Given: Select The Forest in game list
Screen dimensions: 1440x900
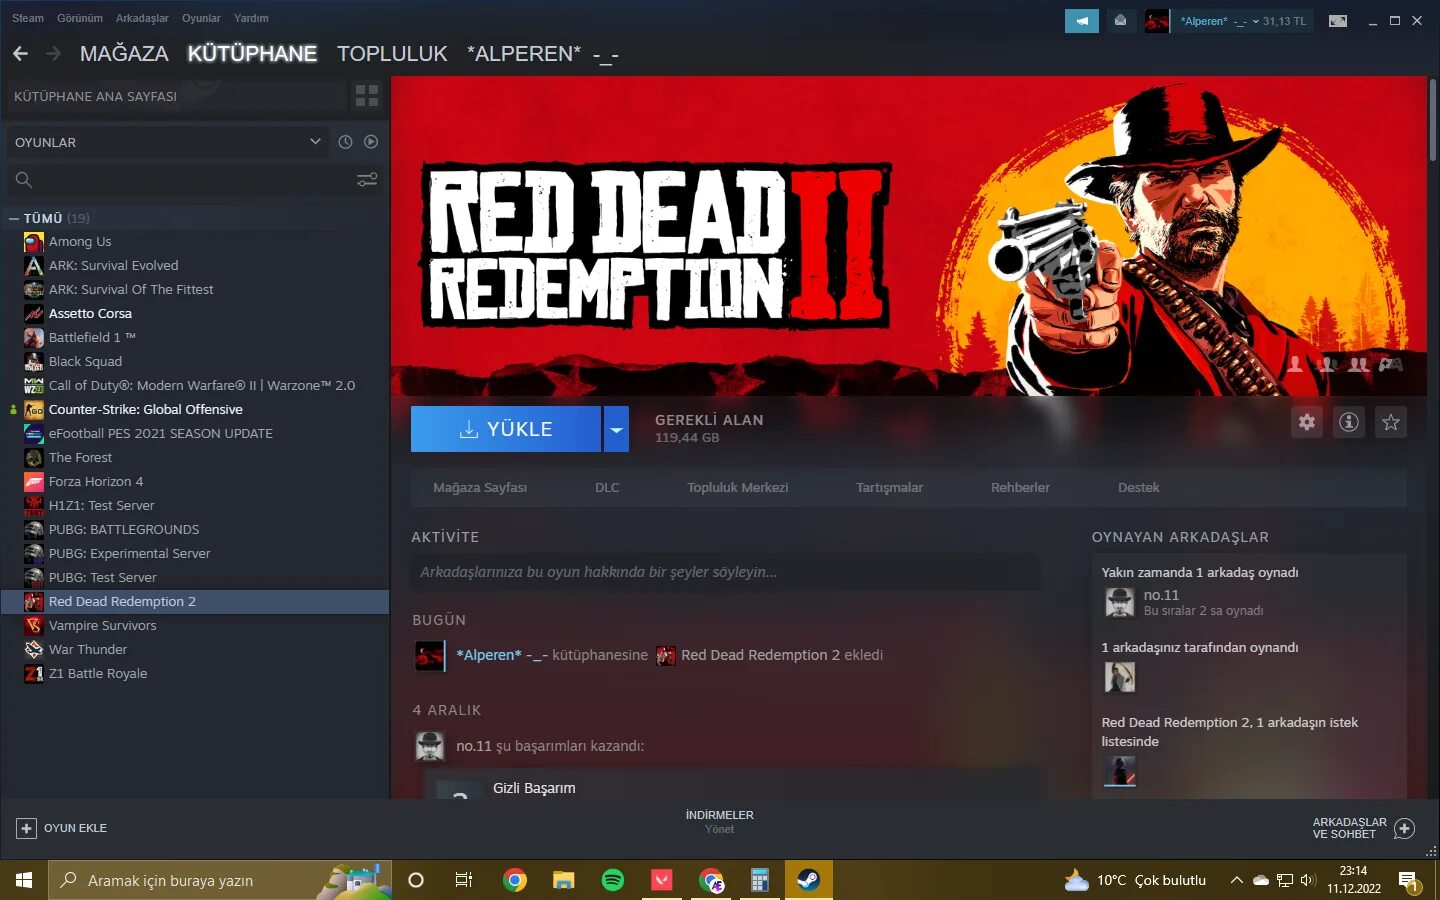Looking at the screenshot, I should click(x=195, y=457).
